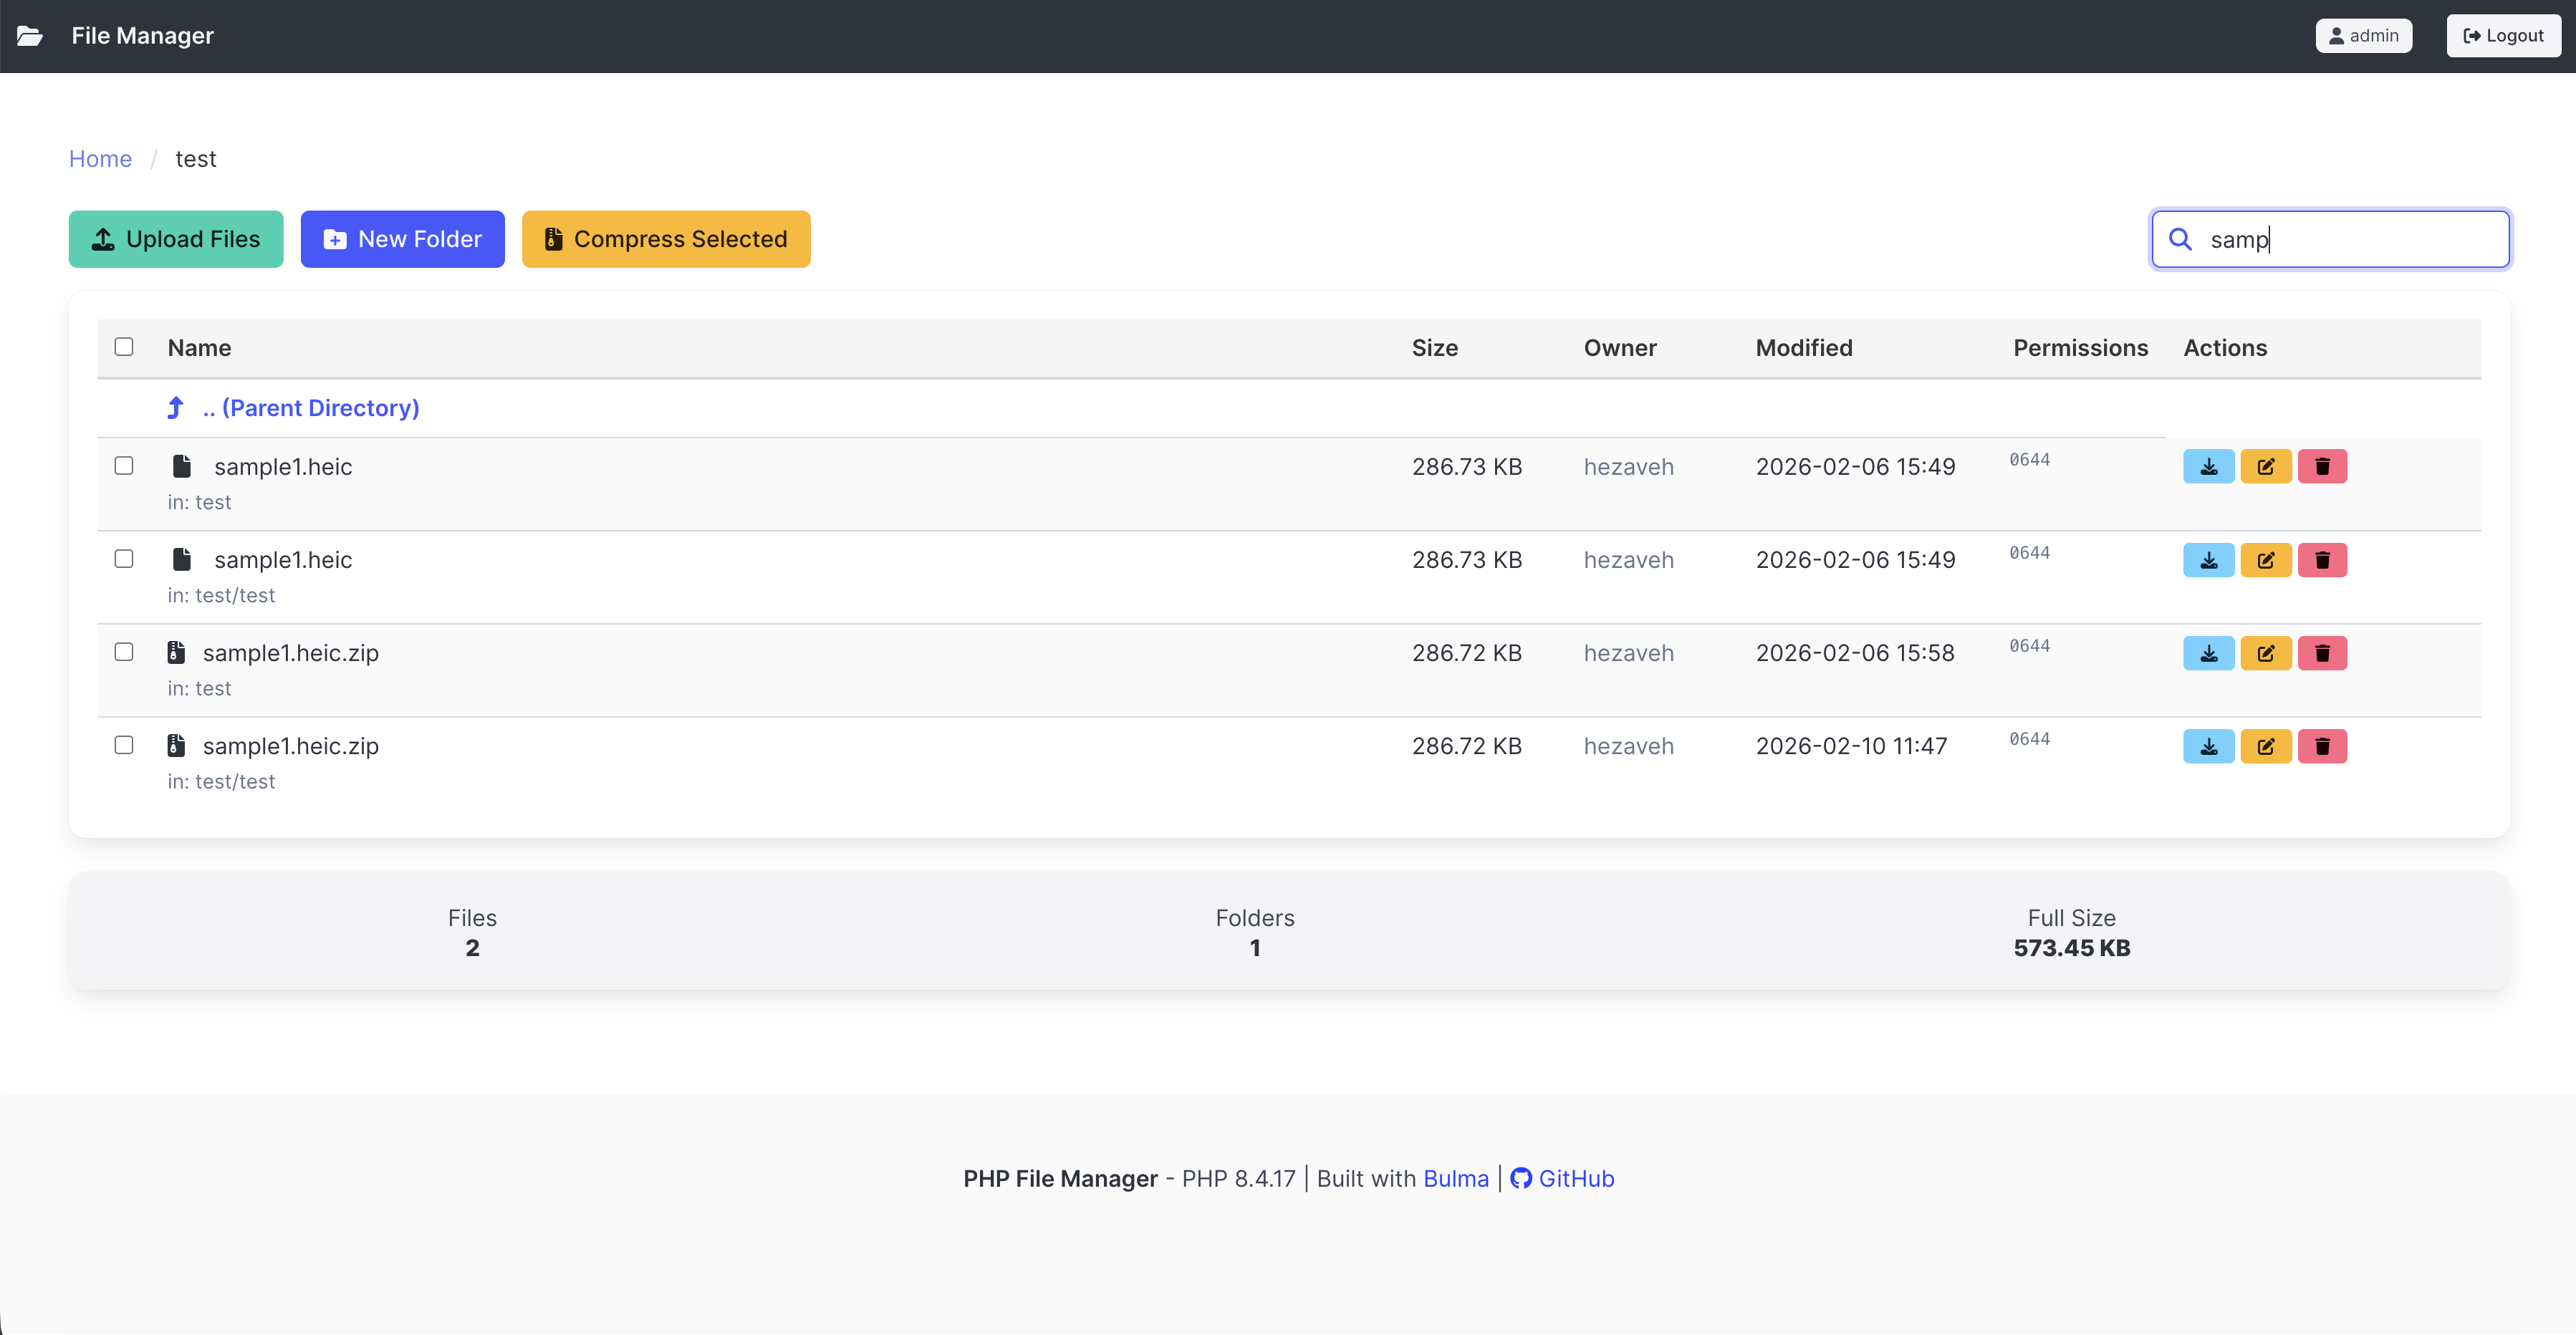
Task: Focus the search field containing samp
Action: [2350, 239]
